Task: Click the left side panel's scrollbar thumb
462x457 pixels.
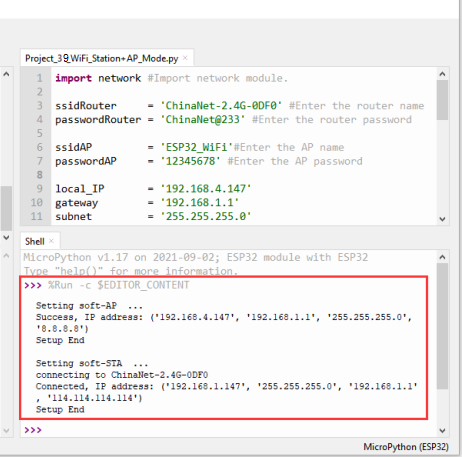Action: tap(6, 208)
